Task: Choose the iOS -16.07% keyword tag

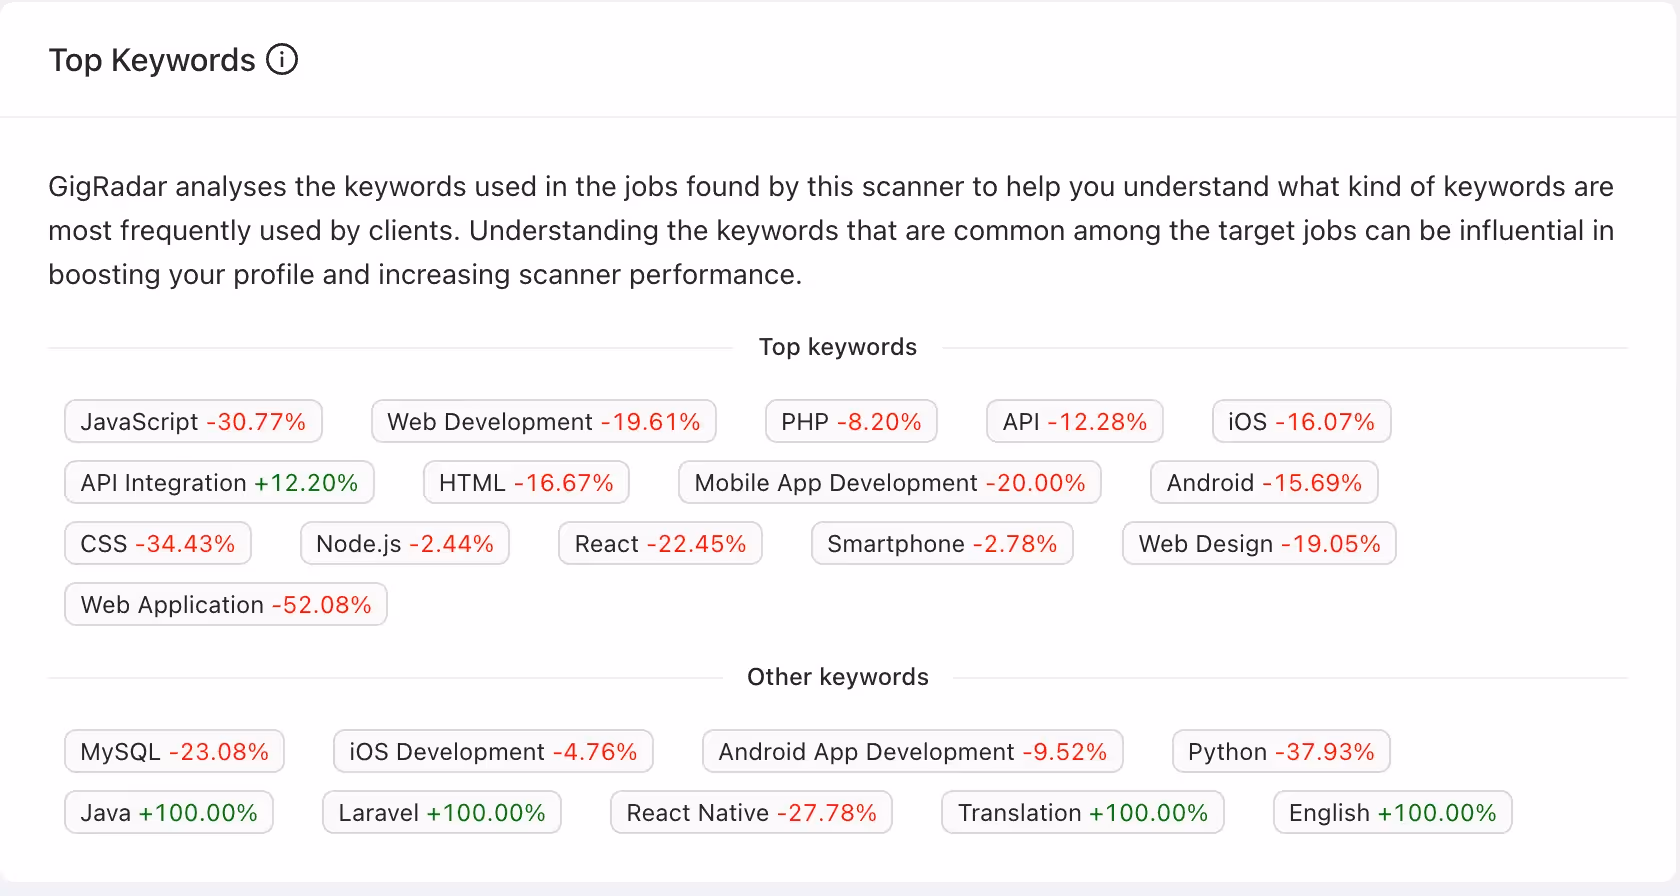Action: tap(1301, 421)
